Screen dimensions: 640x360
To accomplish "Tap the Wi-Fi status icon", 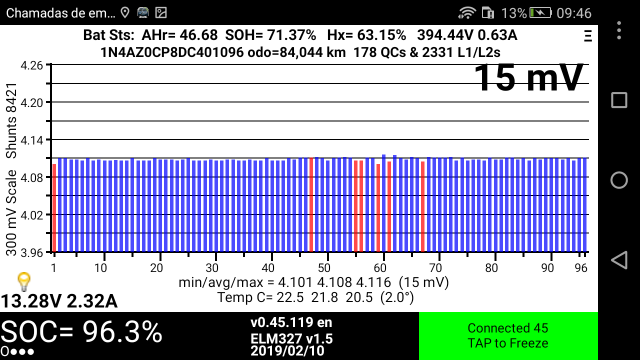I will [x=467, y=13].
